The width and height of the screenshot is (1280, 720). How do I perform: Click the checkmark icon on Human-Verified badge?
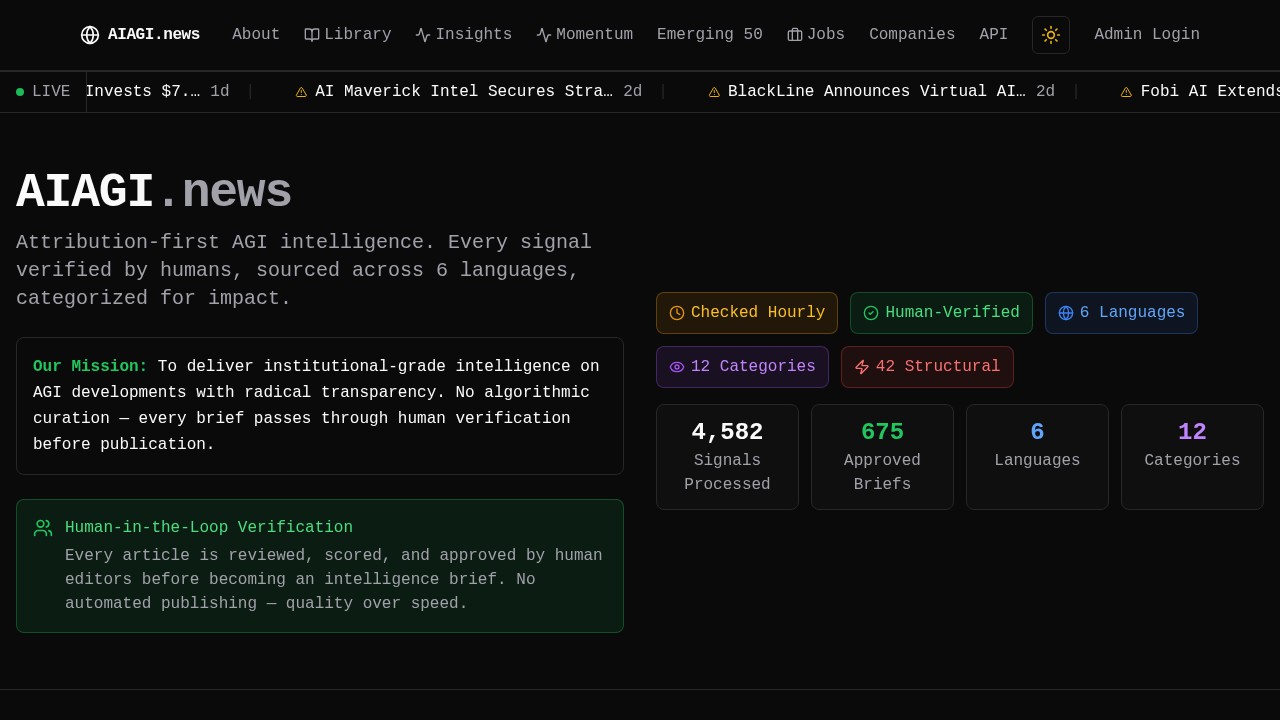pyautogui.click(x=871, y=313)
